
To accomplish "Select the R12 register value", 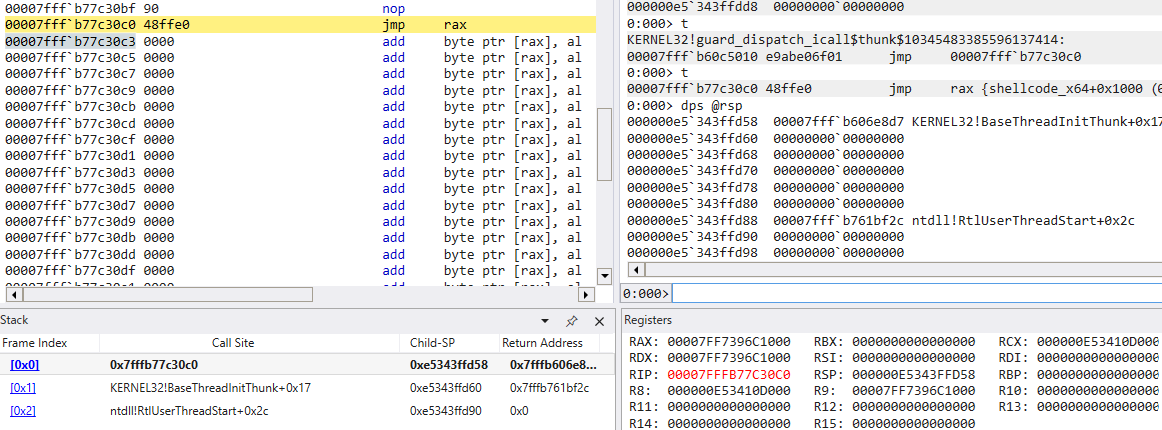I will tap(913, 407).
